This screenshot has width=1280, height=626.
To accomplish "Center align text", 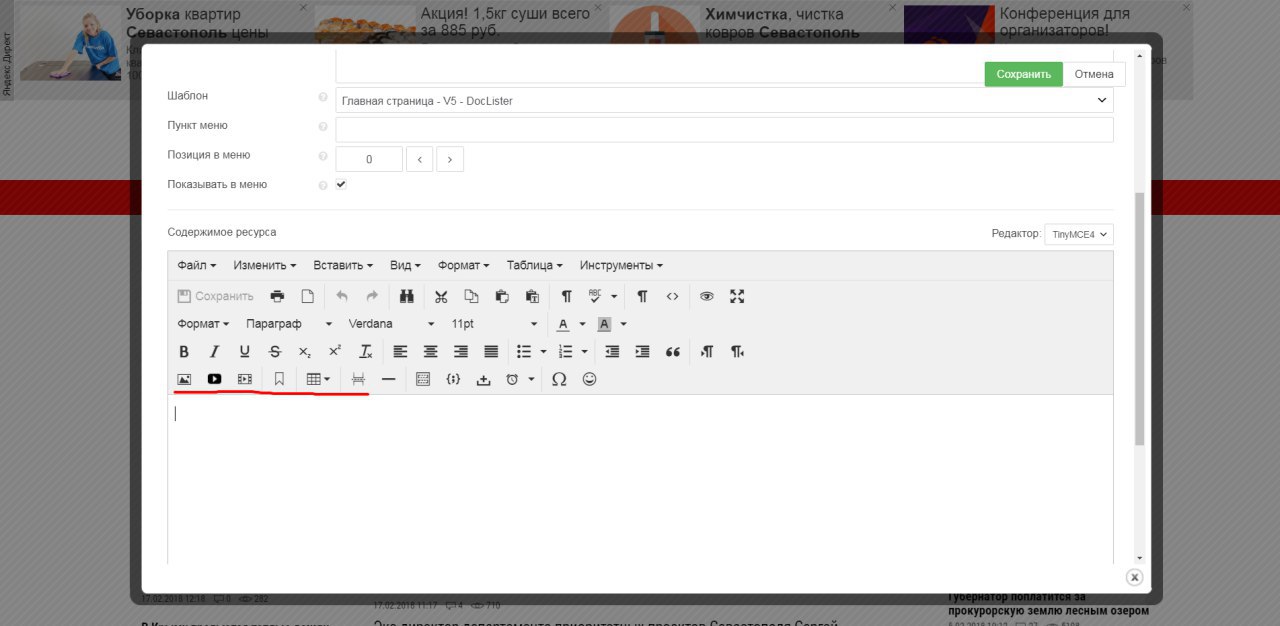I will point(430,351).
